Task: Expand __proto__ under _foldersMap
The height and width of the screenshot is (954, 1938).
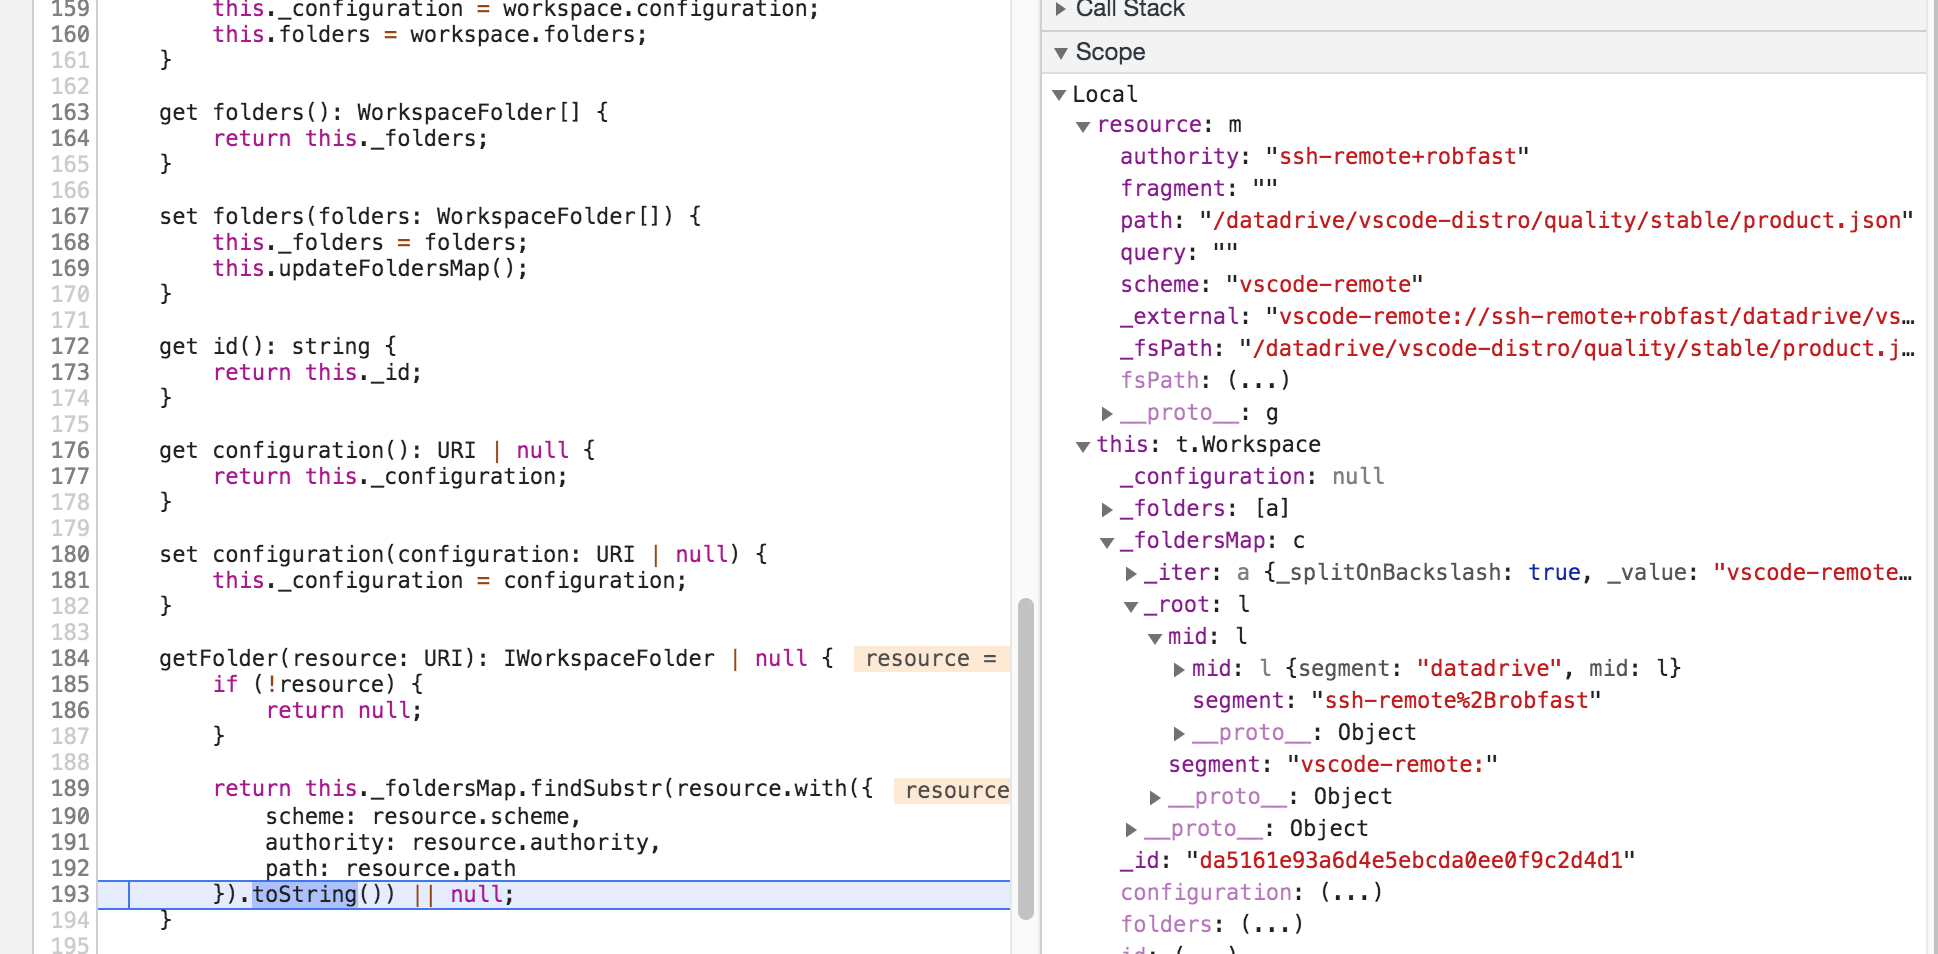Action: point(1130,828)
